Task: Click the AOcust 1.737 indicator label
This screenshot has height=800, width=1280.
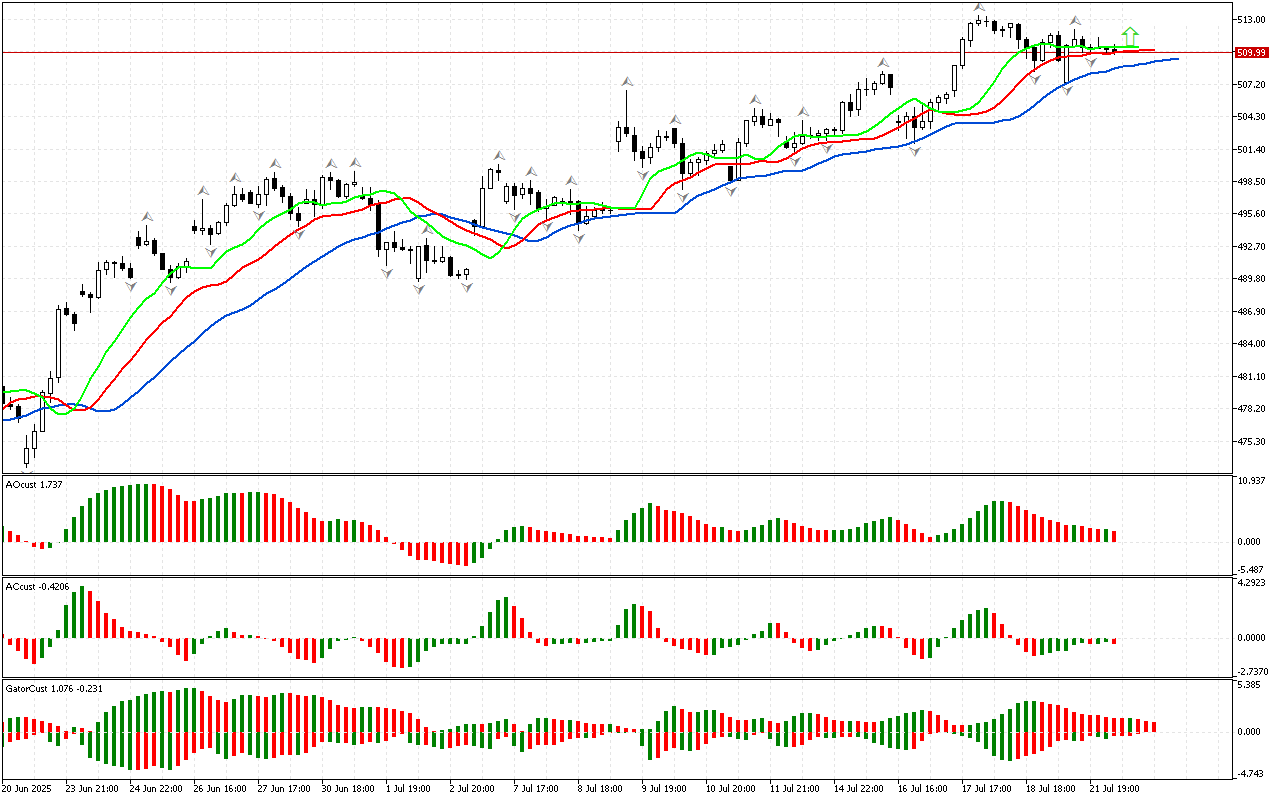Action: pos(35,484)
